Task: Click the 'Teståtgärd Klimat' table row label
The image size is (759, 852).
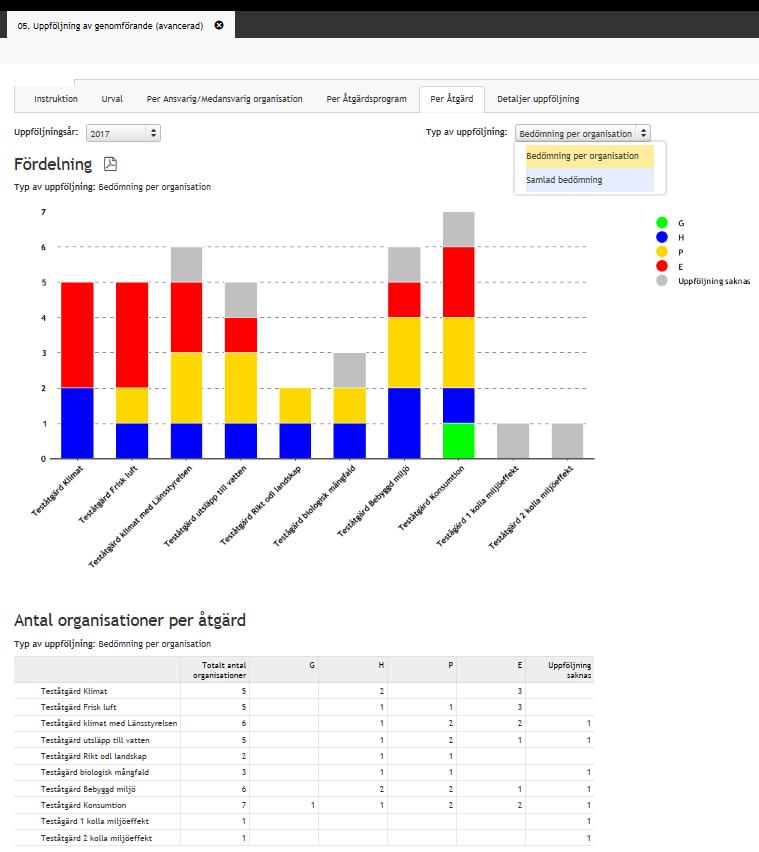Action: pyautogui.click(x=74, y=691)
